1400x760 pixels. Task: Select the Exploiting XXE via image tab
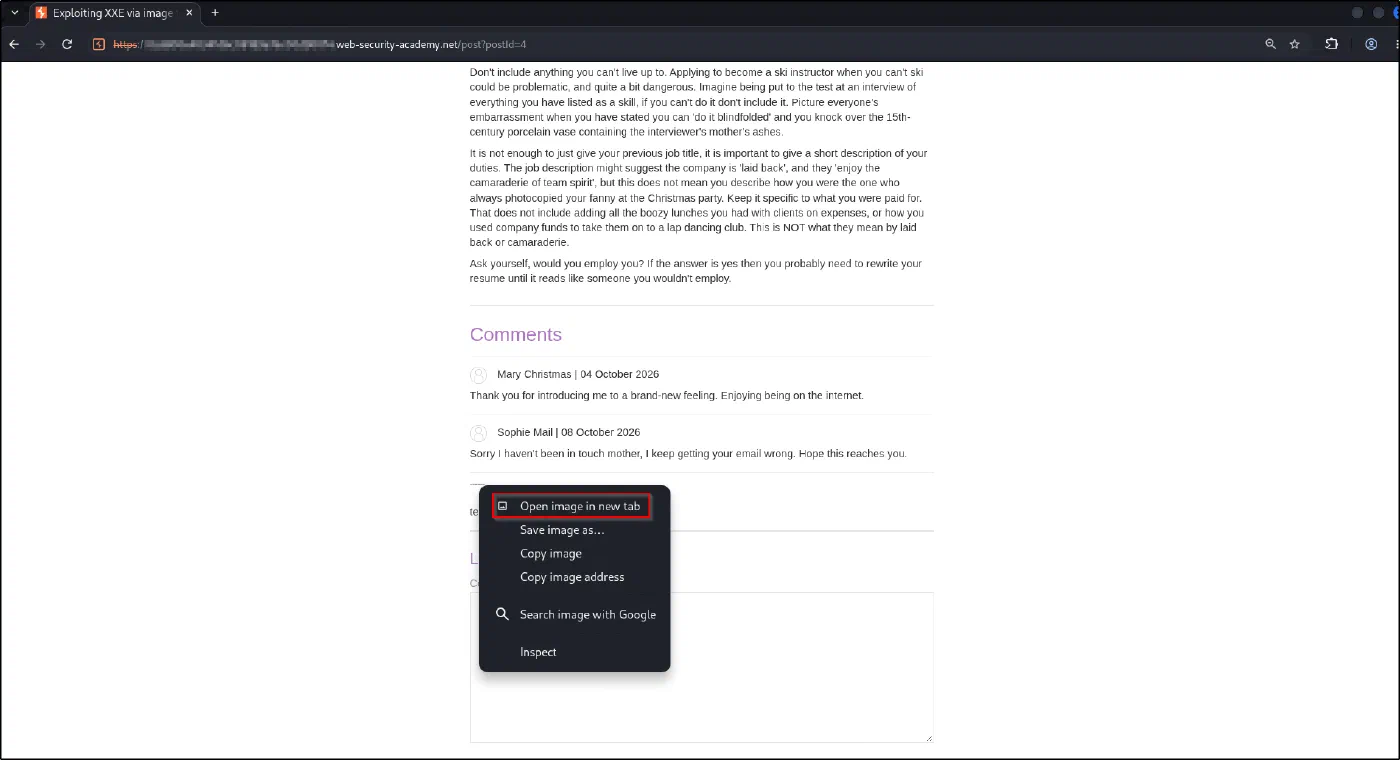pyautogui.click(x=113, y=13)
